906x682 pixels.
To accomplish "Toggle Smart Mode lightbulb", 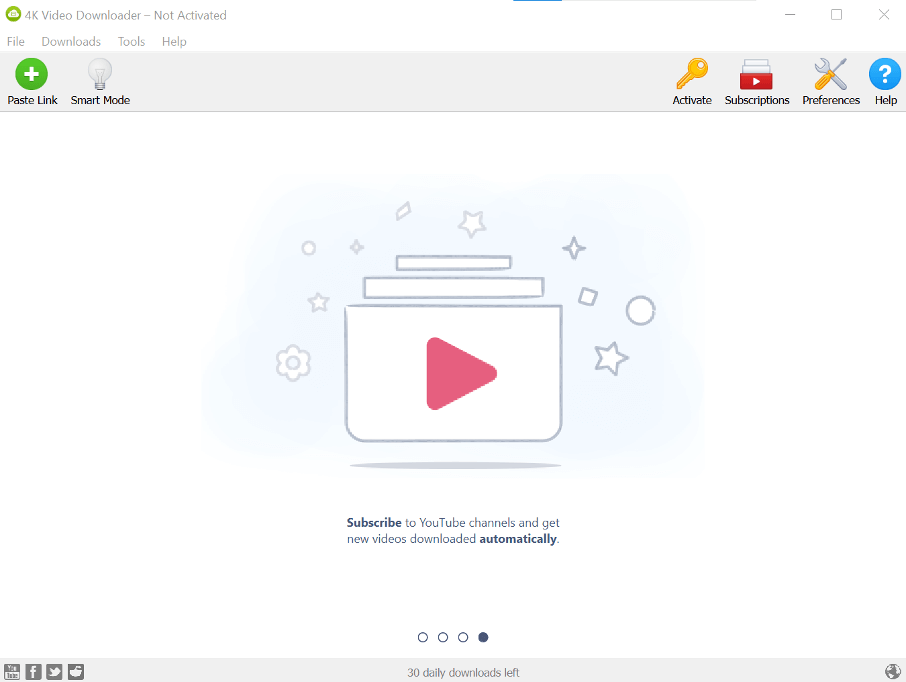I will pos(100,81).
